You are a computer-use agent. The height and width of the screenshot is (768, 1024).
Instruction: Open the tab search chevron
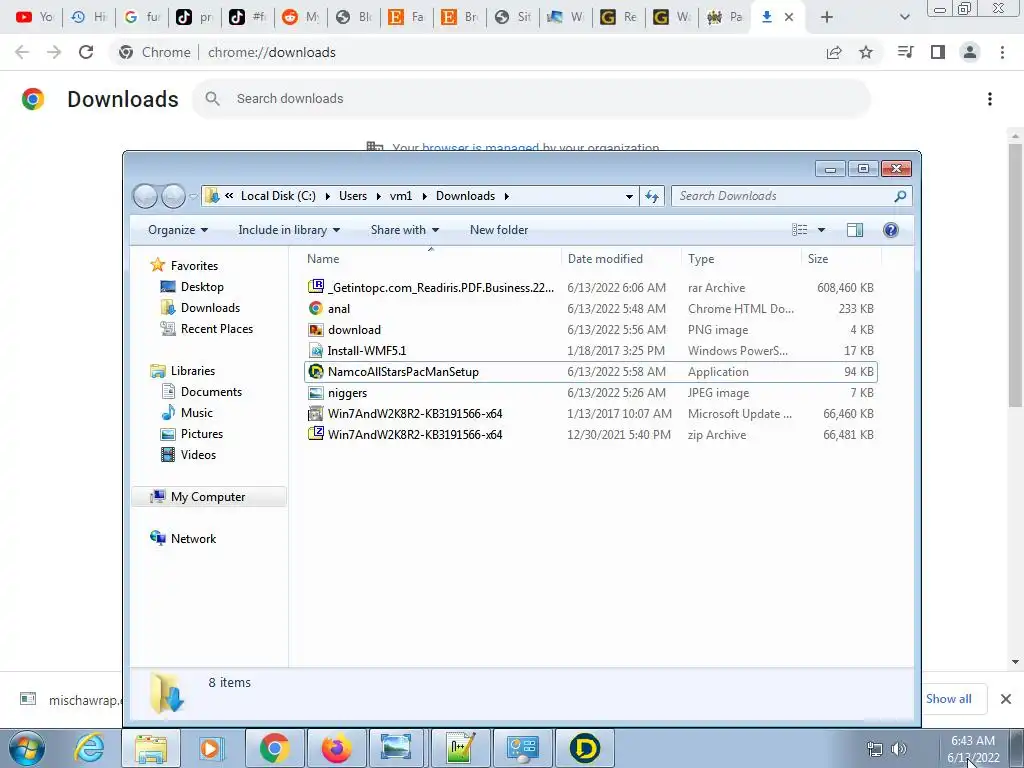coord(904,17)
